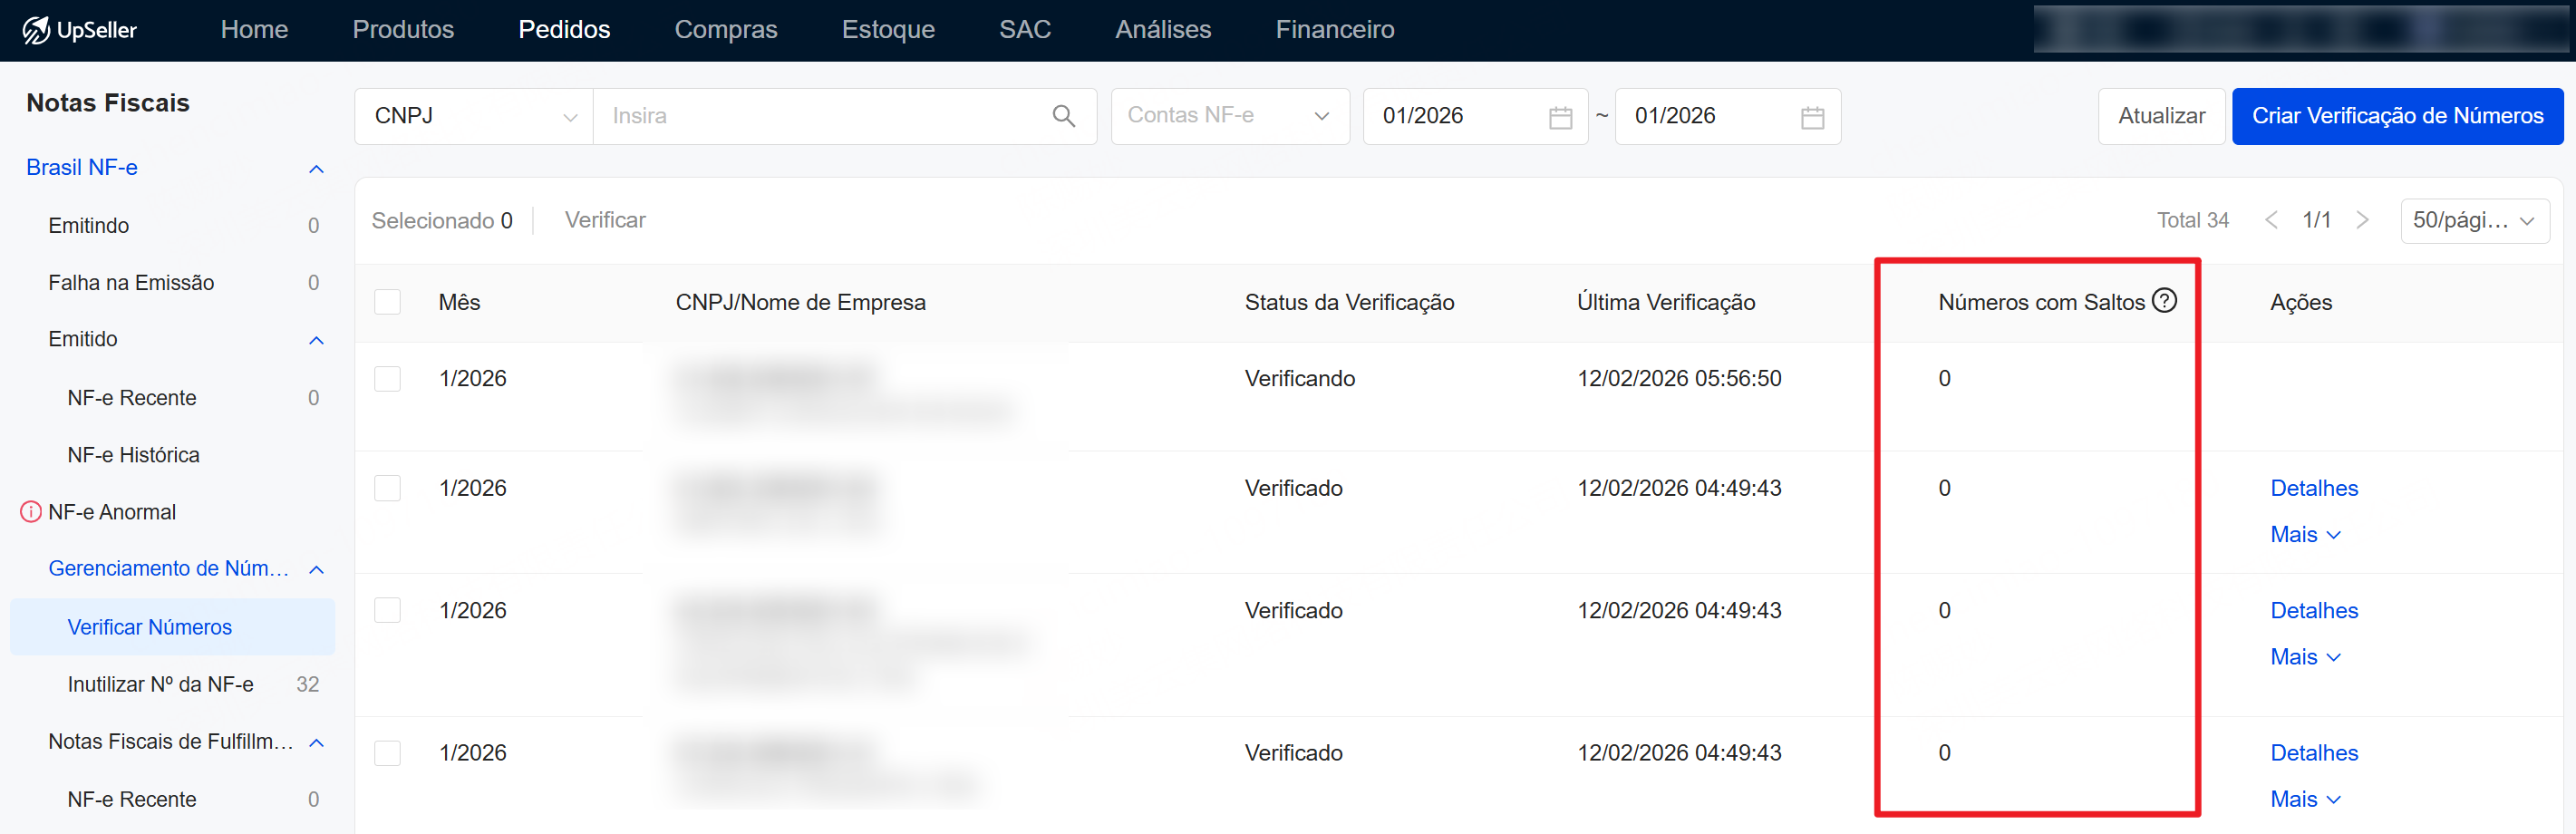
Task: Open the end date calendar icon
Action: (1811, 117)
